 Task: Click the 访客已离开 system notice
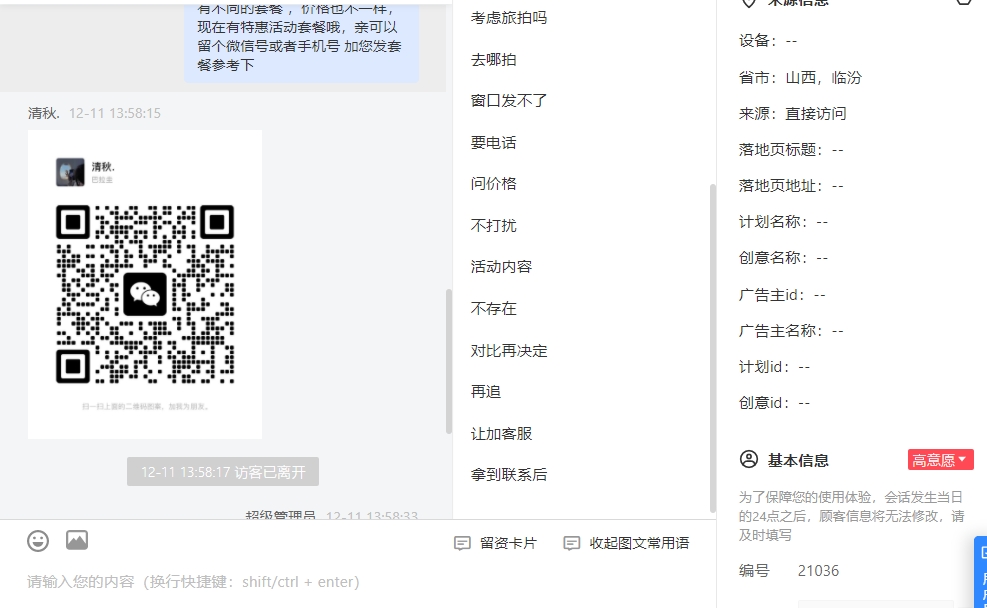click(223, 471)
